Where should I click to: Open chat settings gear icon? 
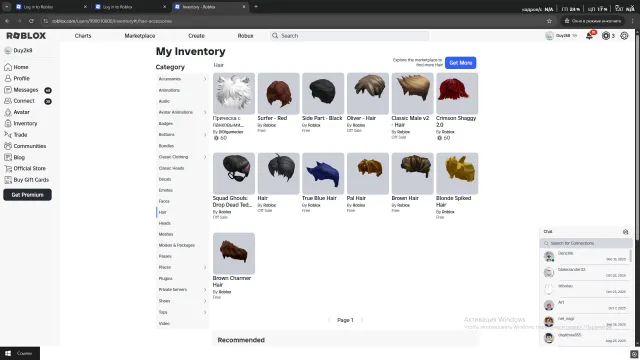click(625, 232)
